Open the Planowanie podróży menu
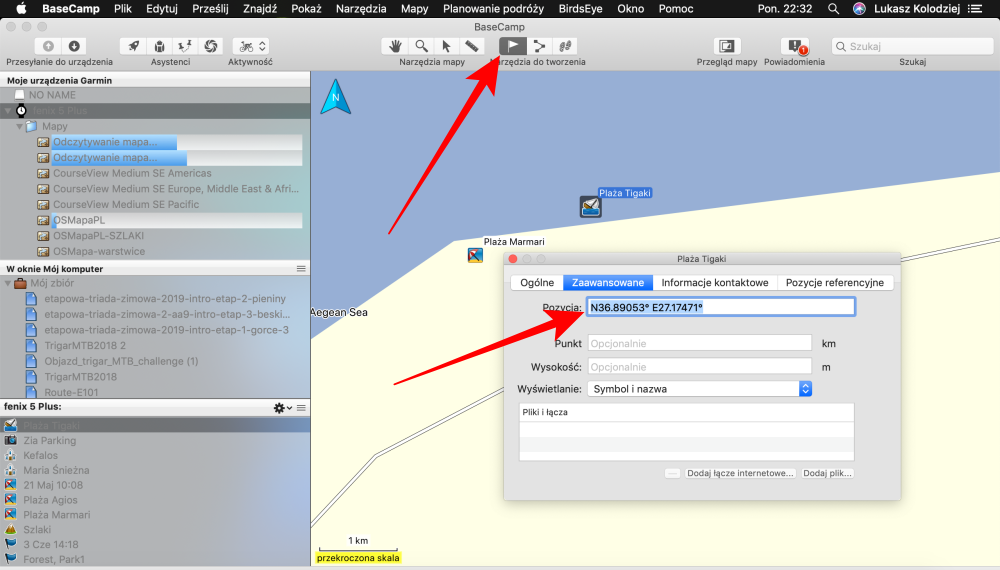 (494, 8)
